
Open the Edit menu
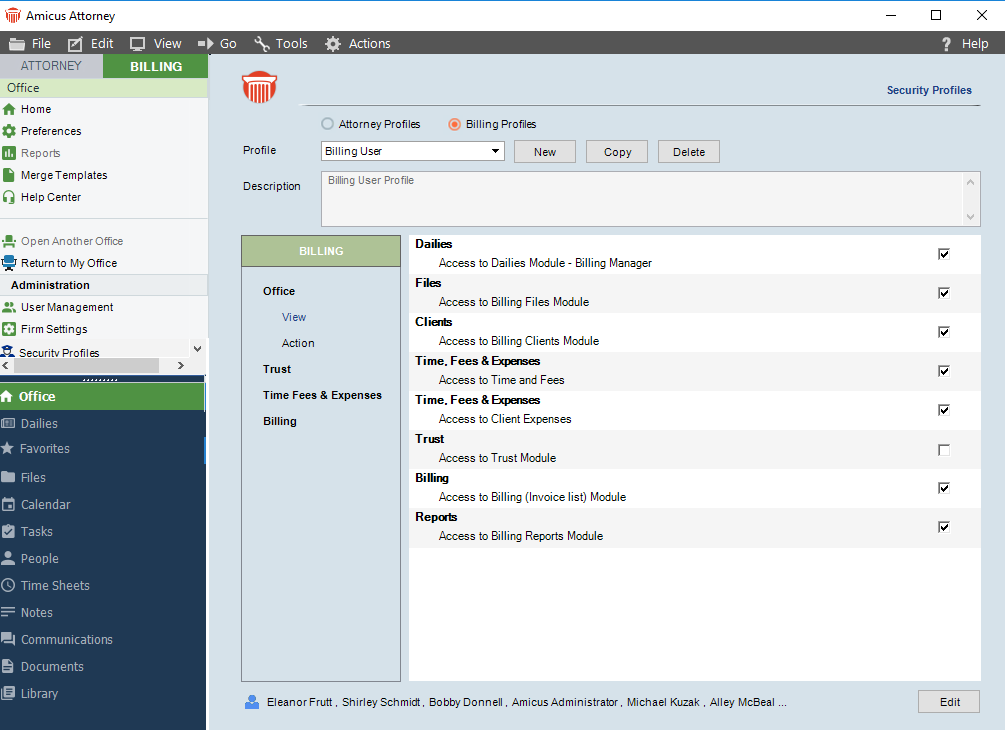pos(90,44)
